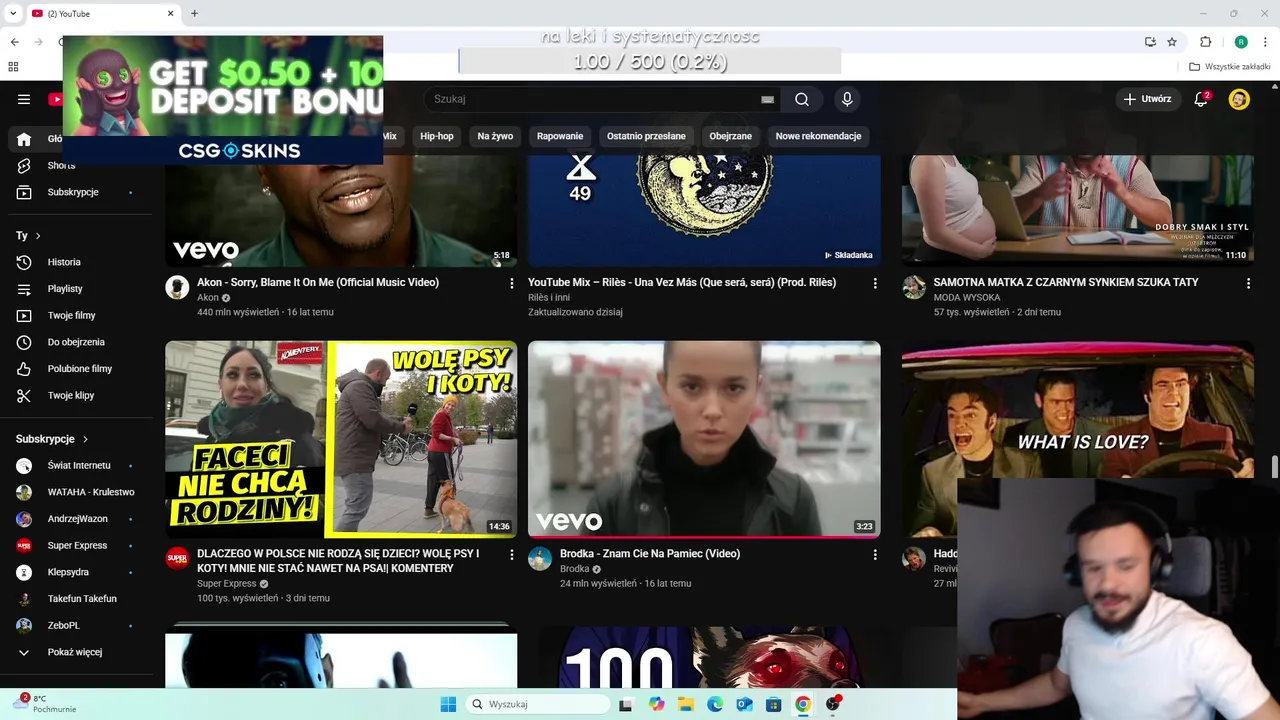Open the on-screen keyboard in search box
The width and height of the screenshot is (1280, 720).
point(767,99)
